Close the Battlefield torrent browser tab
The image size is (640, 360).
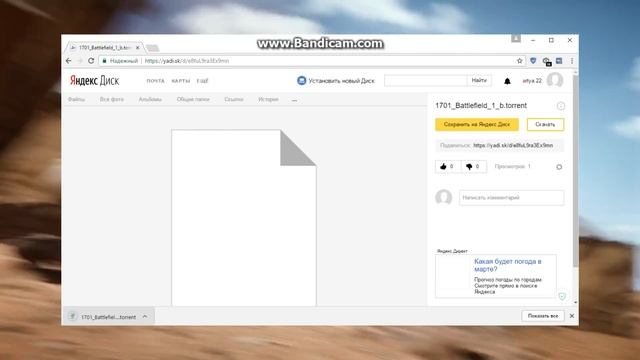[x=138, y=48]
